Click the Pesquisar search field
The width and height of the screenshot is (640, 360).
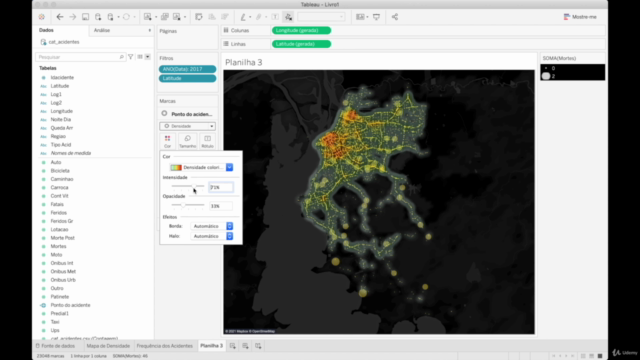[80, 57]
